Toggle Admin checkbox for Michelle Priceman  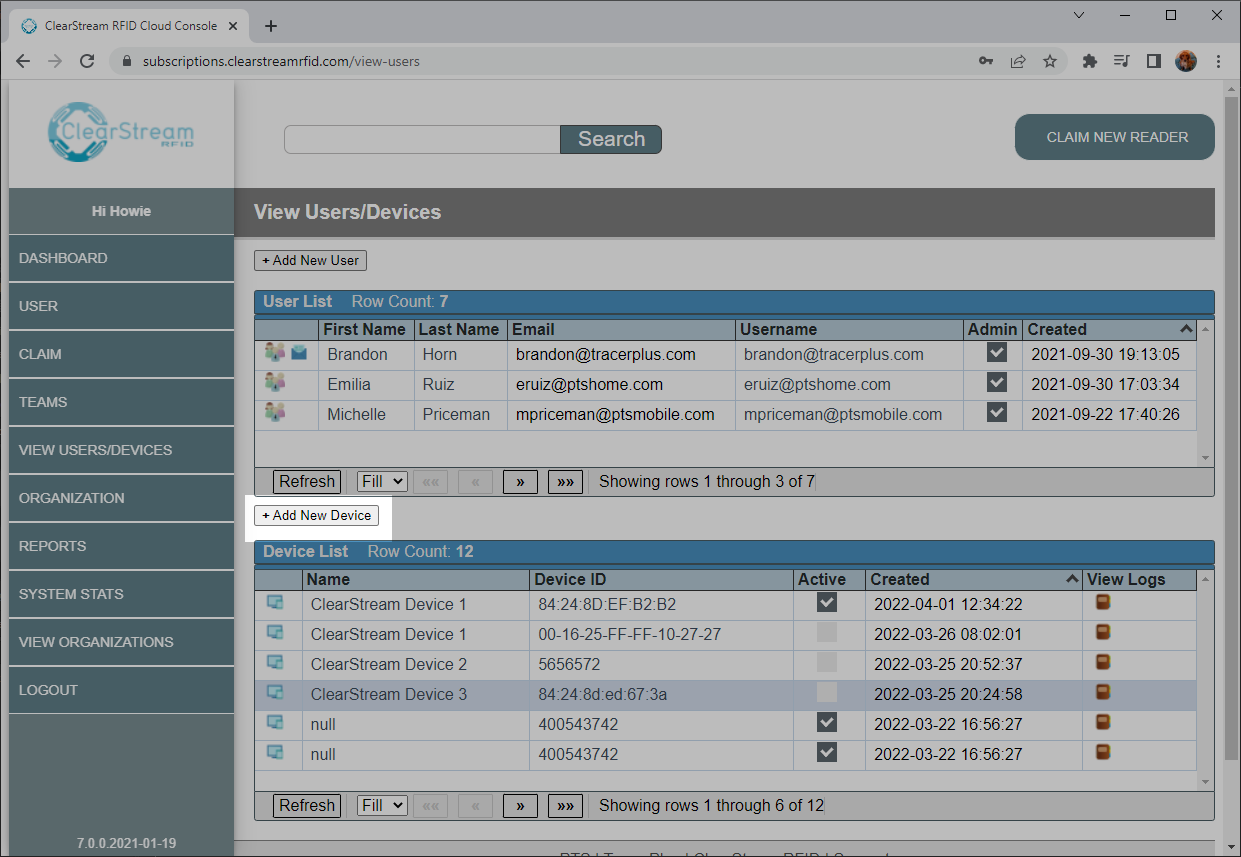pyautogui.click(x=996, y=412)
